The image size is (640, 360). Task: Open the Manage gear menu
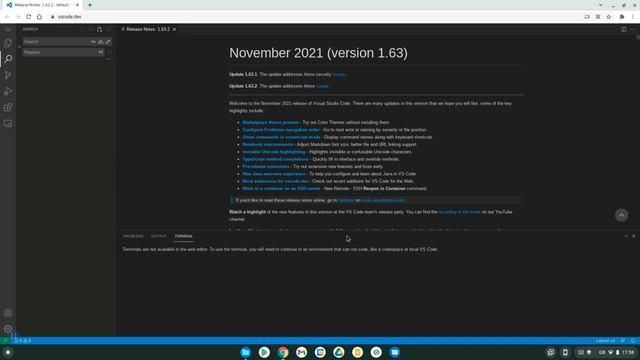pos(8,329)
